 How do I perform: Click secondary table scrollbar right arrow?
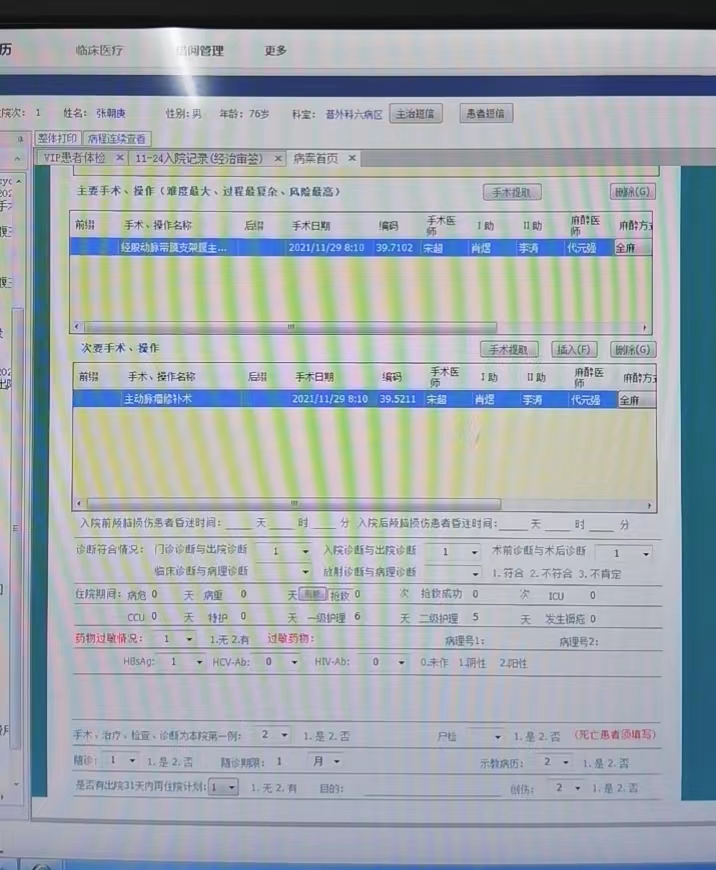pos(649,505)
